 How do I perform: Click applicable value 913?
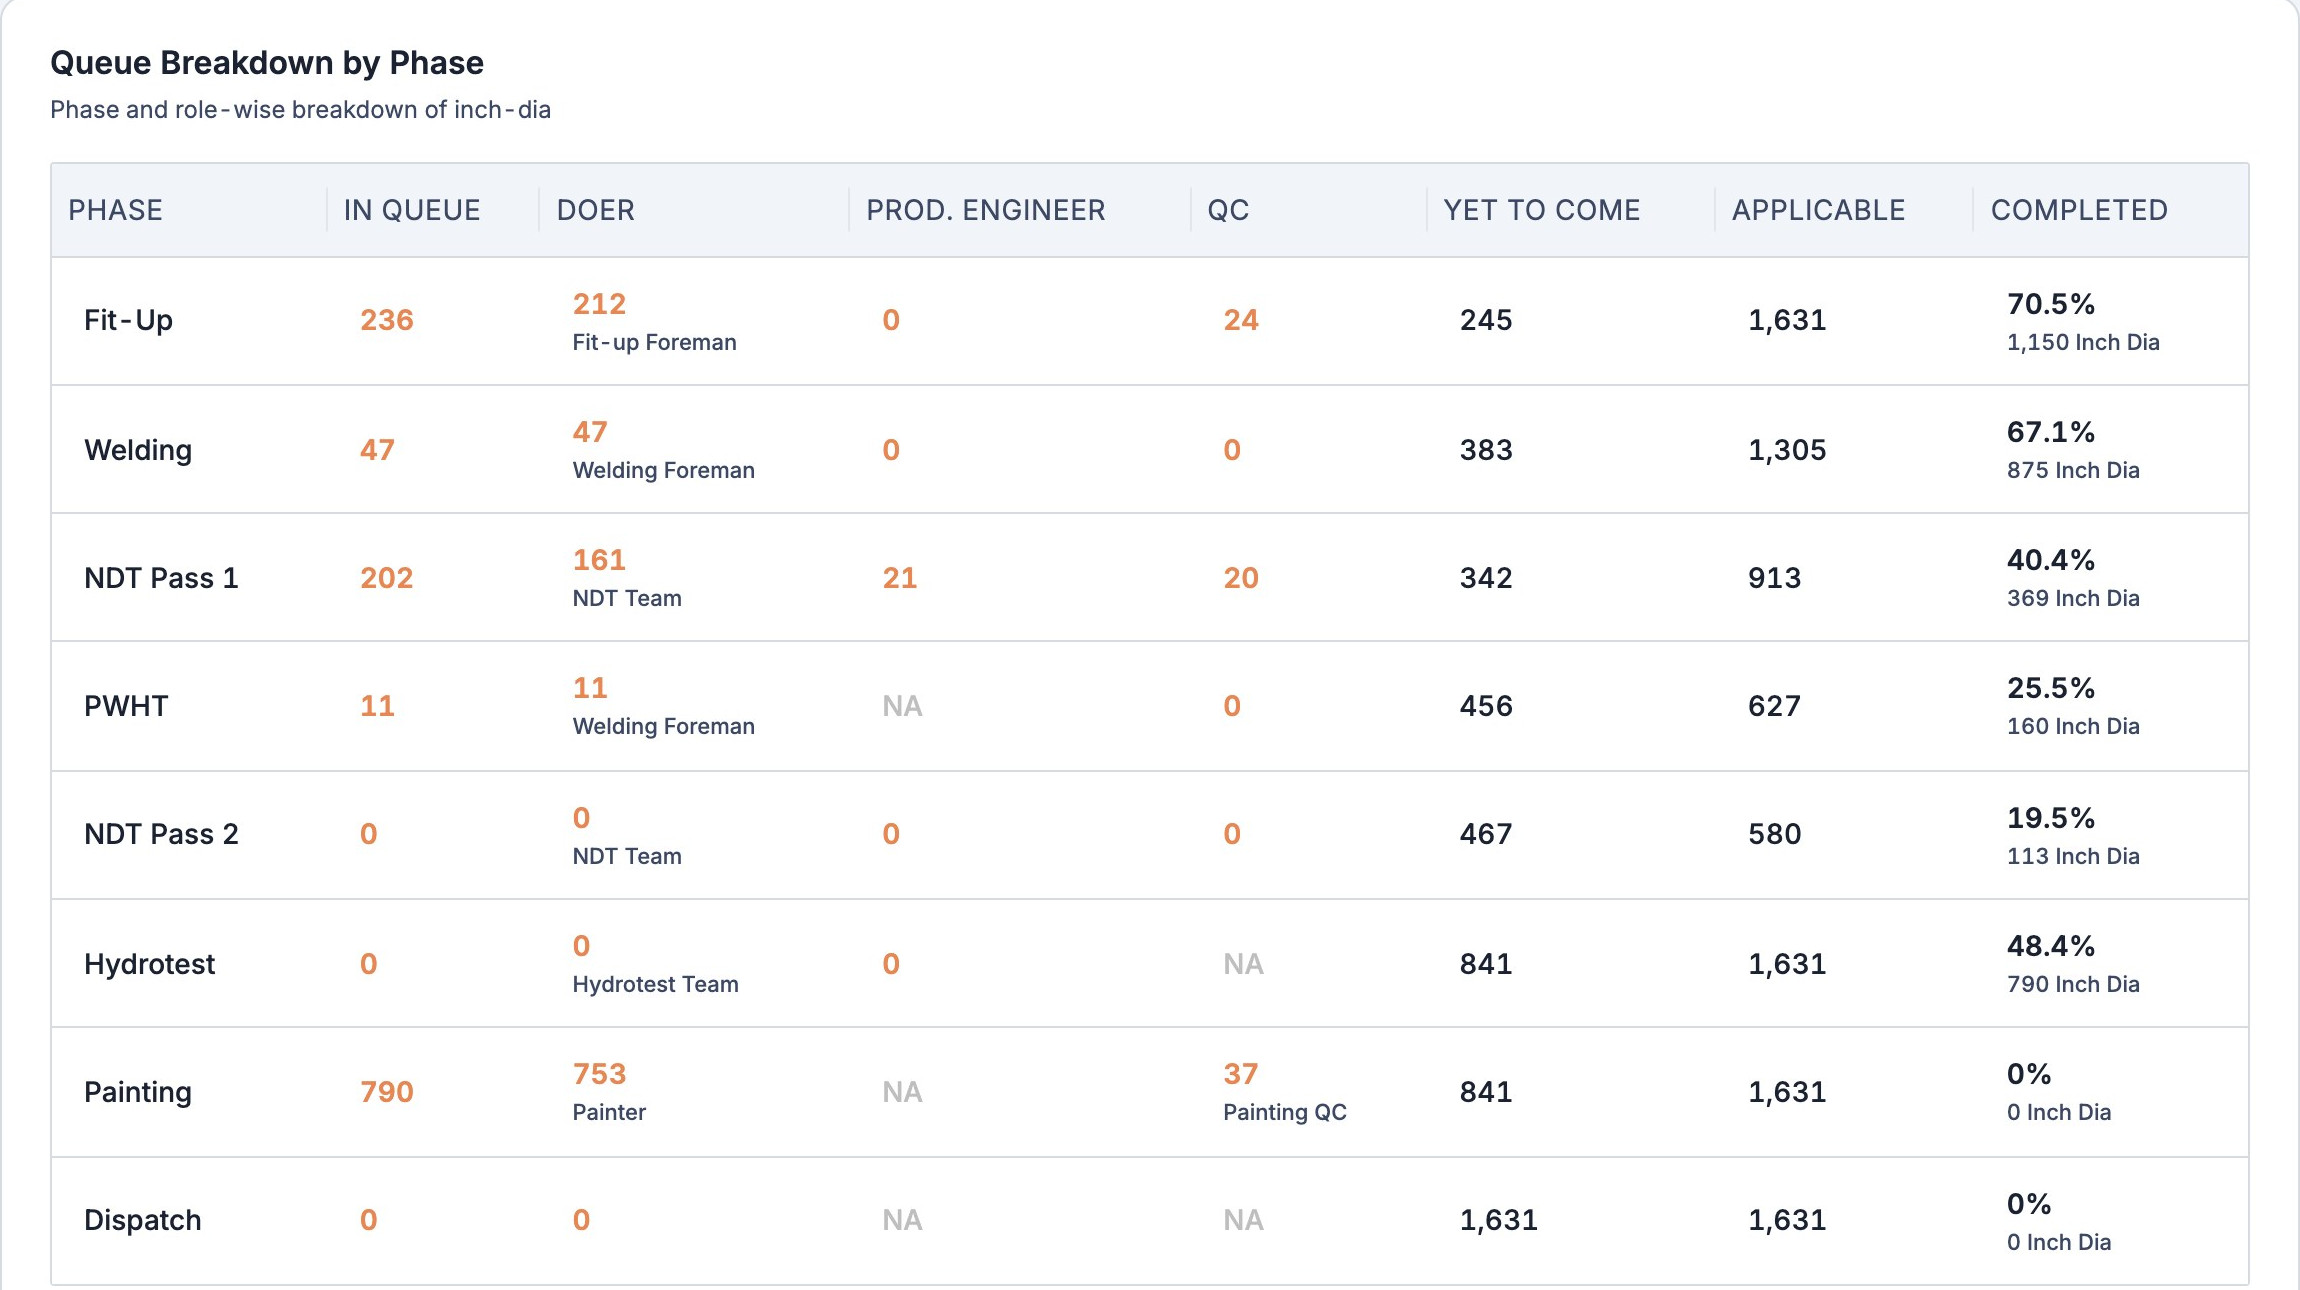pos(1775,578)
